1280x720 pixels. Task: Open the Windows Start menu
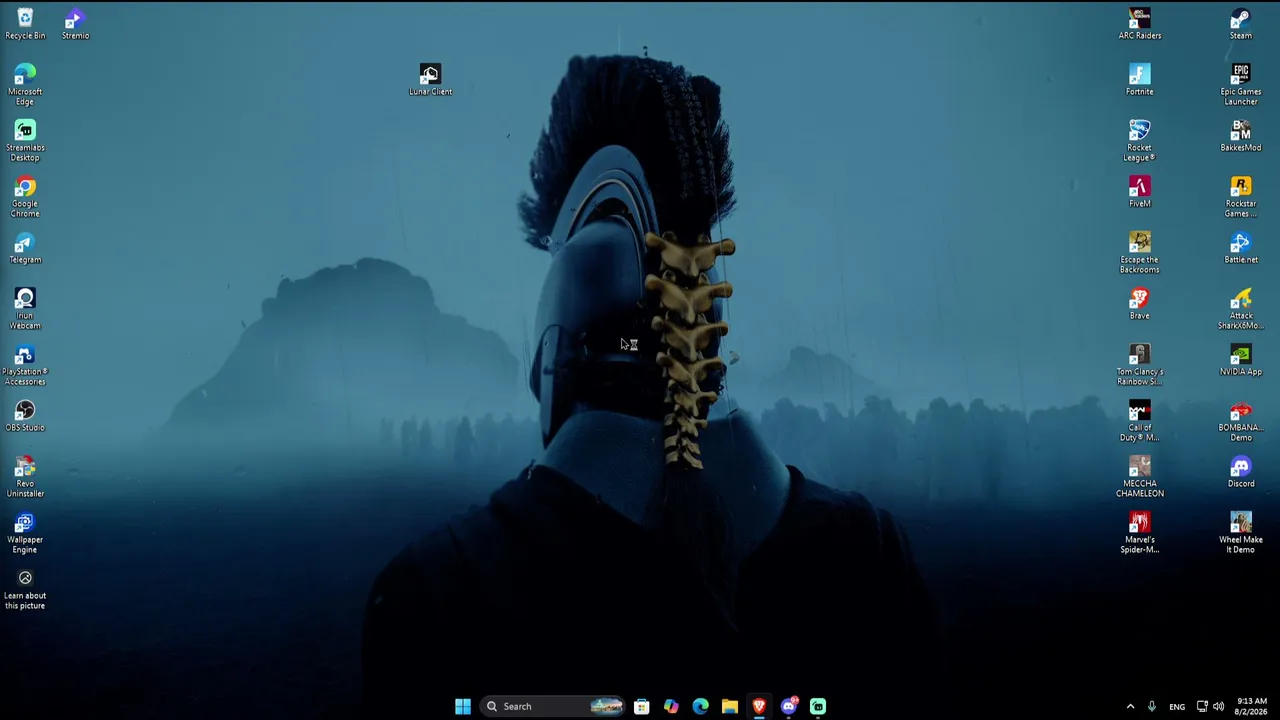[463, 707]
